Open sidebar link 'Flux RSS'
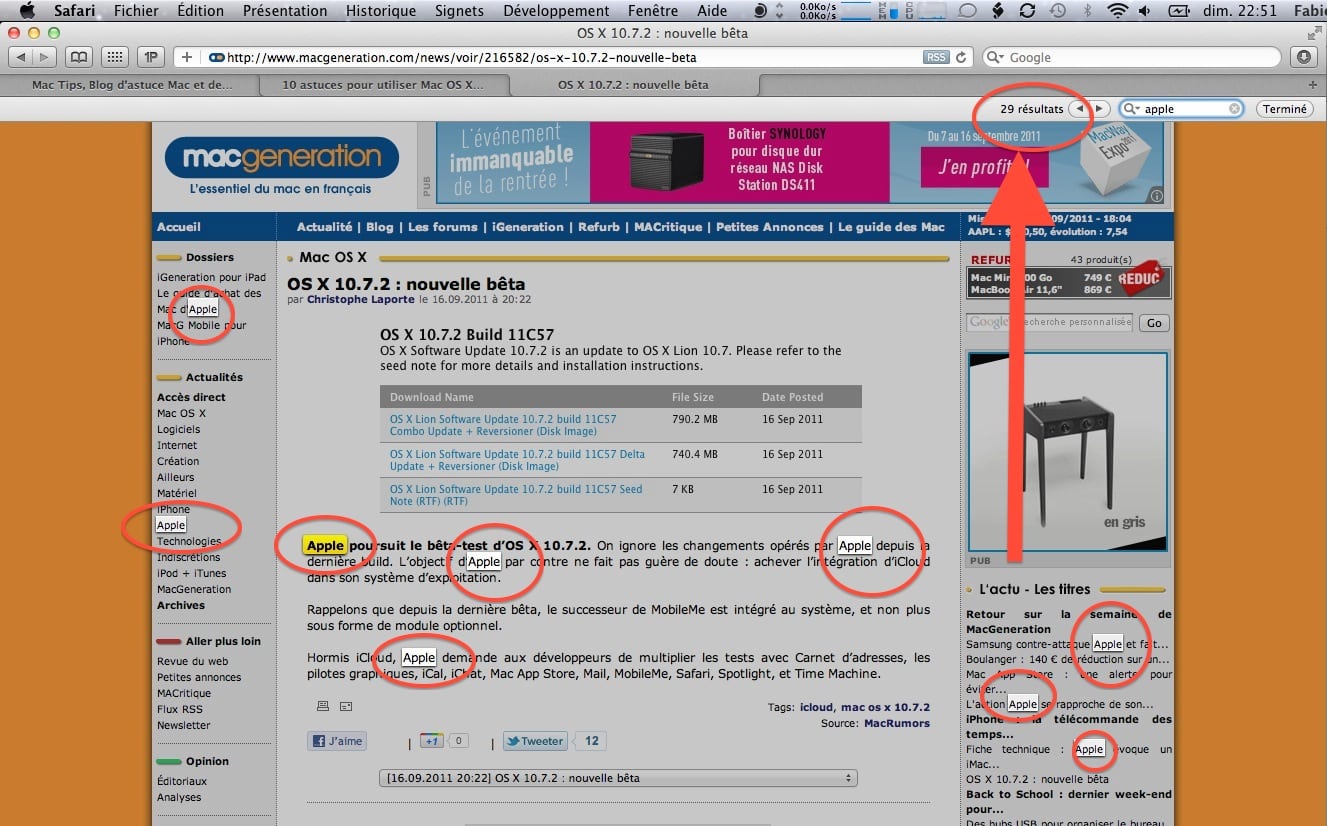Image resolution: width=1327 pixels, height=826 pixels. (180, 709)
